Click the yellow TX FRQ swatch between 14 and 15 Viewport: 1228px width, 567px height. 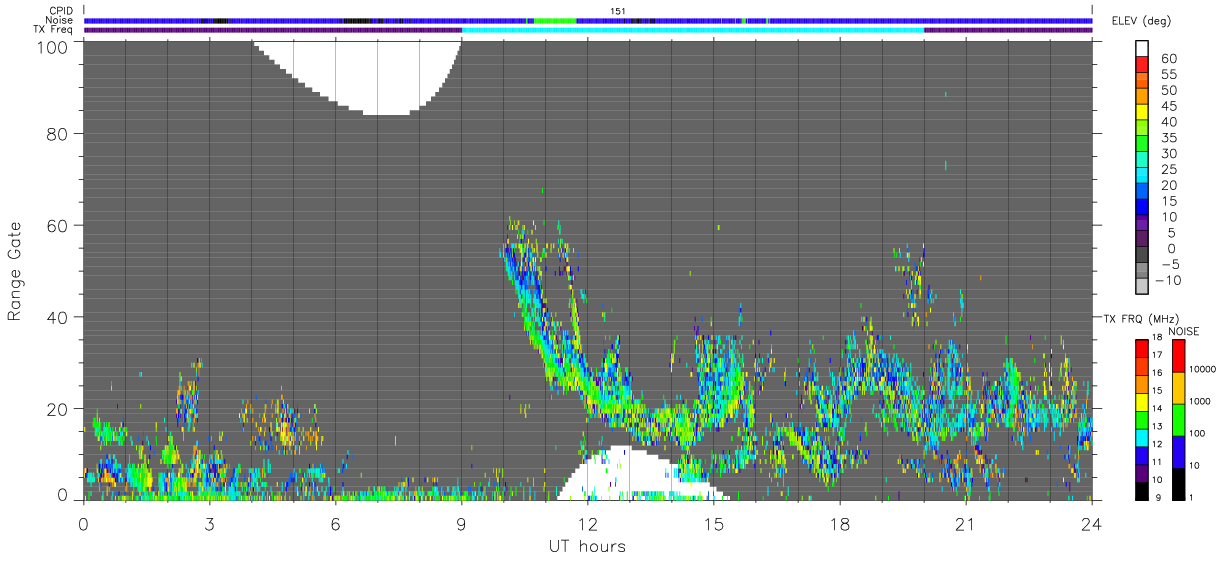(x=1142, y=401)
